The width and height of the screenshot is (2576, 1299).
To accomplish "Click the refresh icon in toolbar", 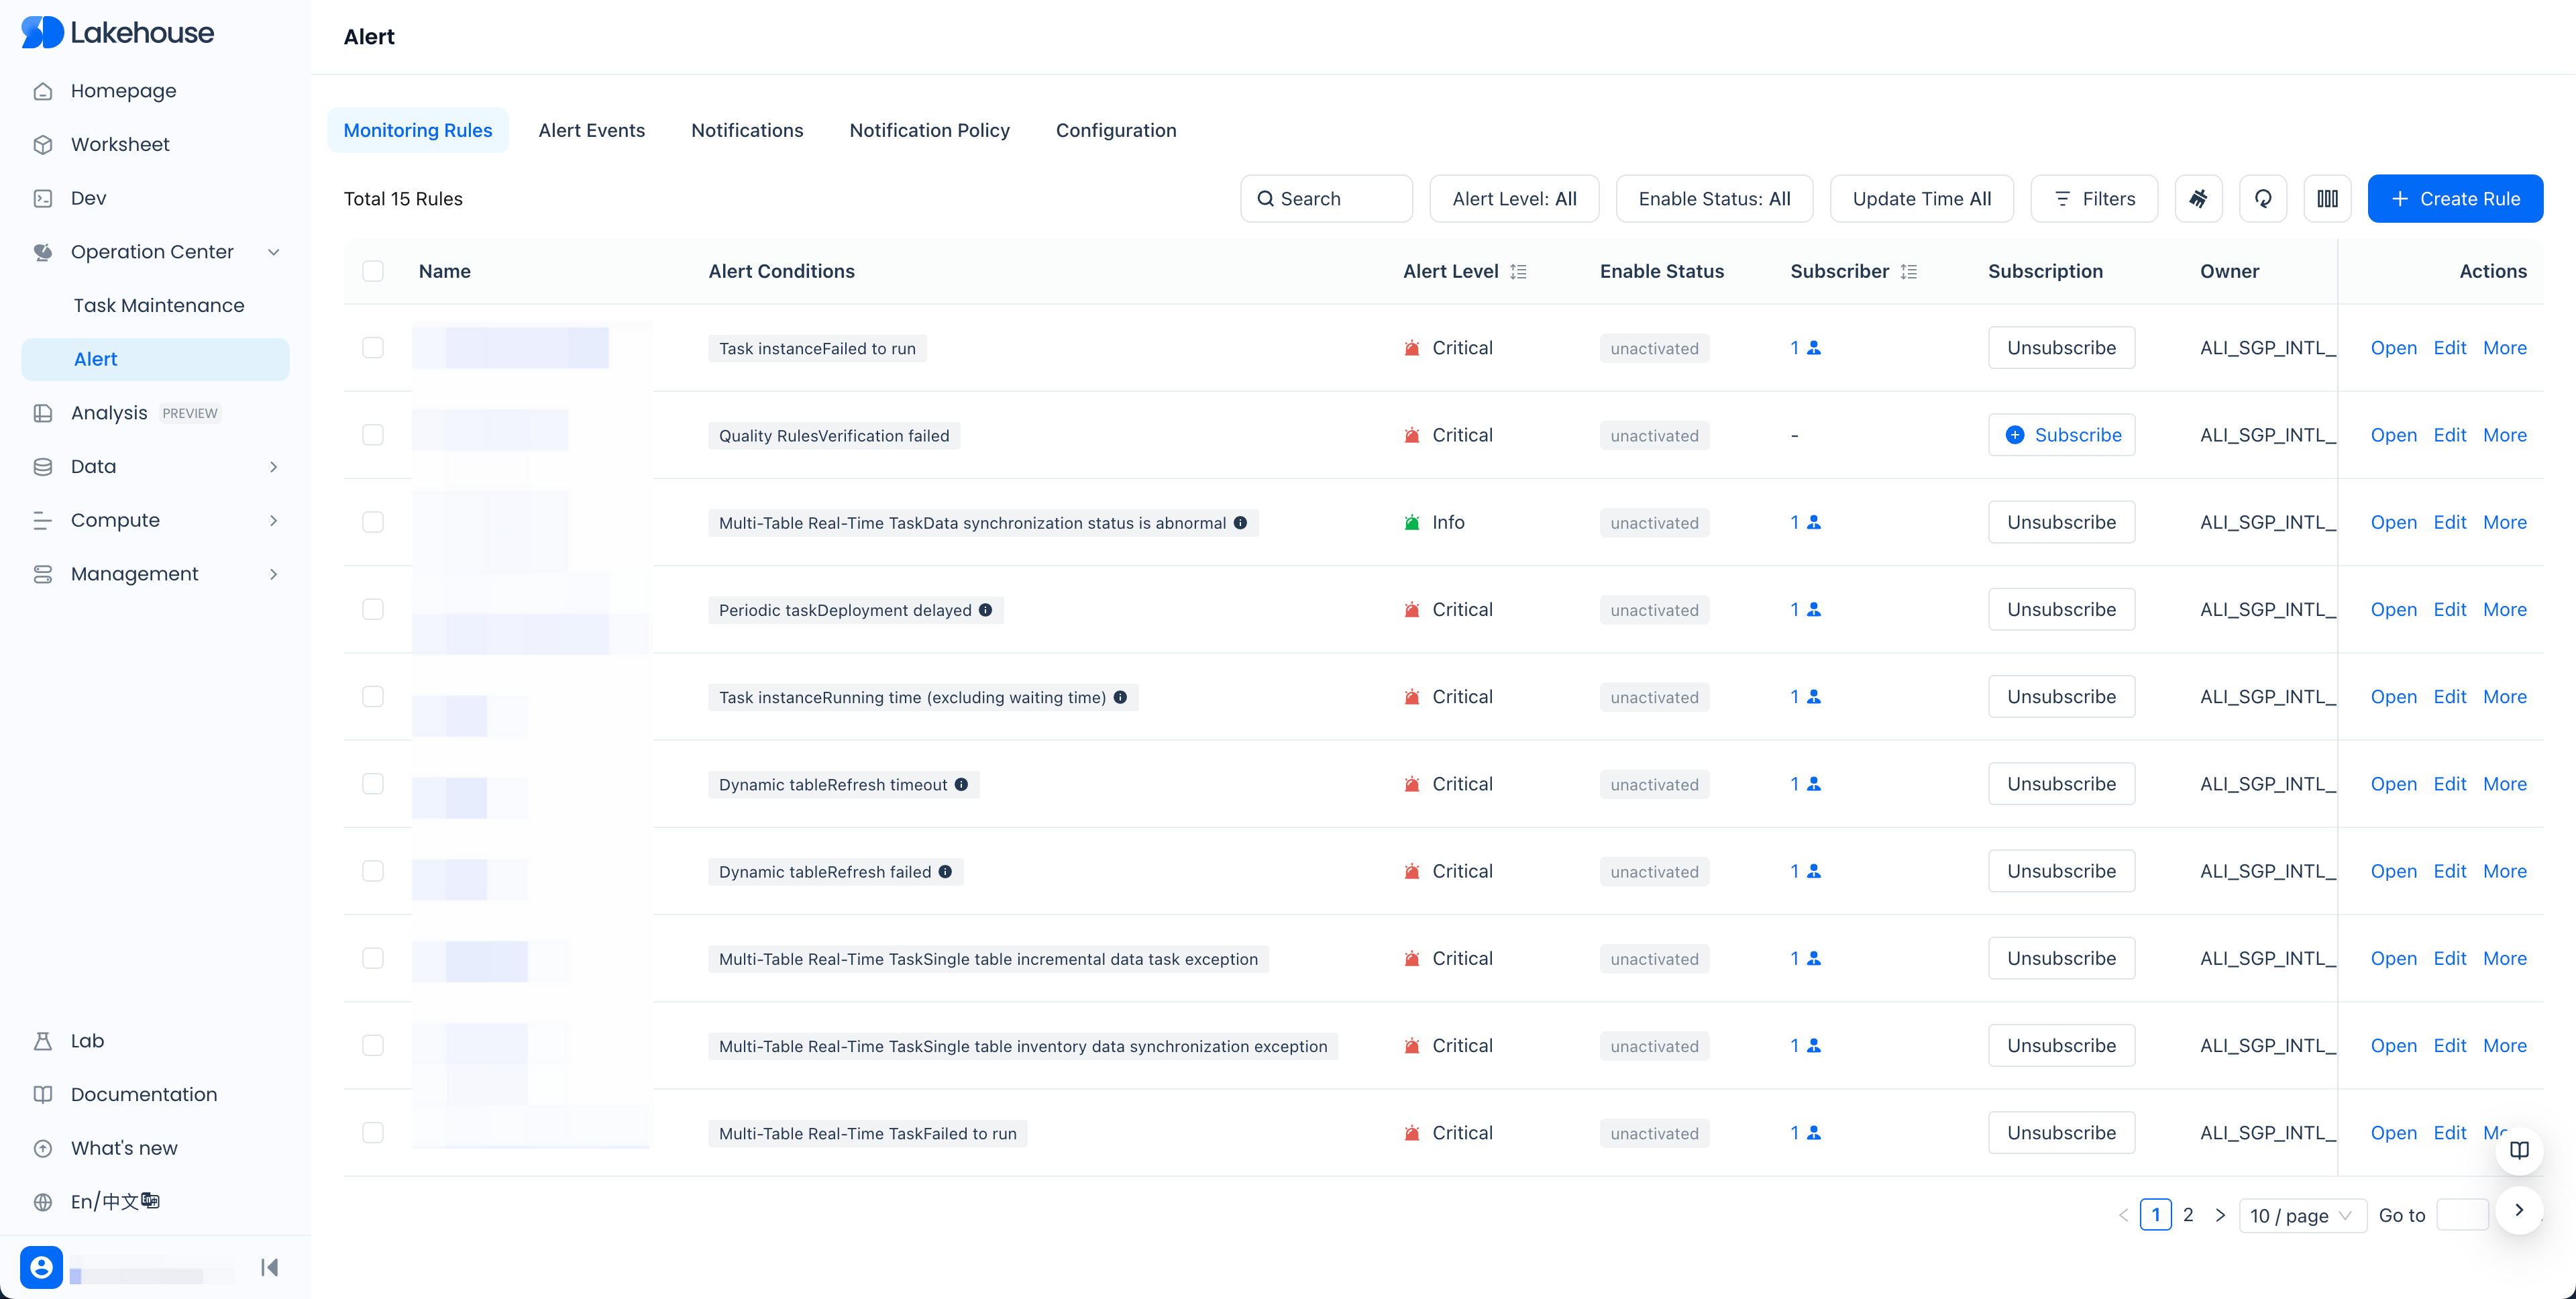I will pyautogui.click(x=2263, y=199).
